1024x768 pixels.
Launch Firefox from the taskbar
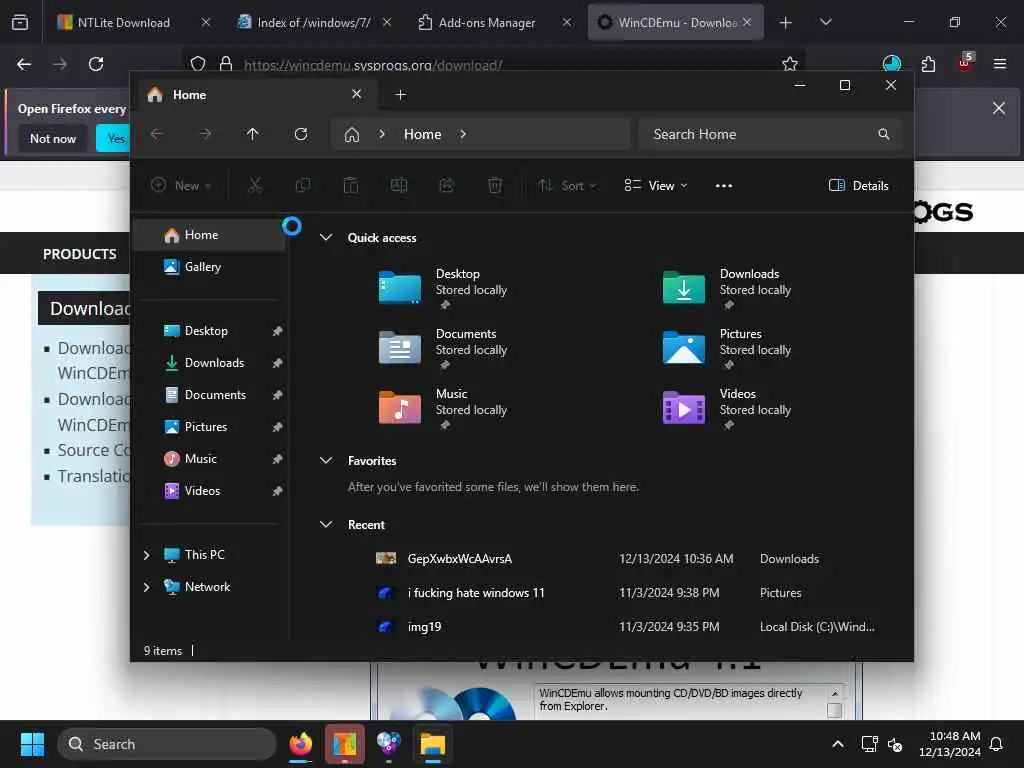[x=300, y=744]
